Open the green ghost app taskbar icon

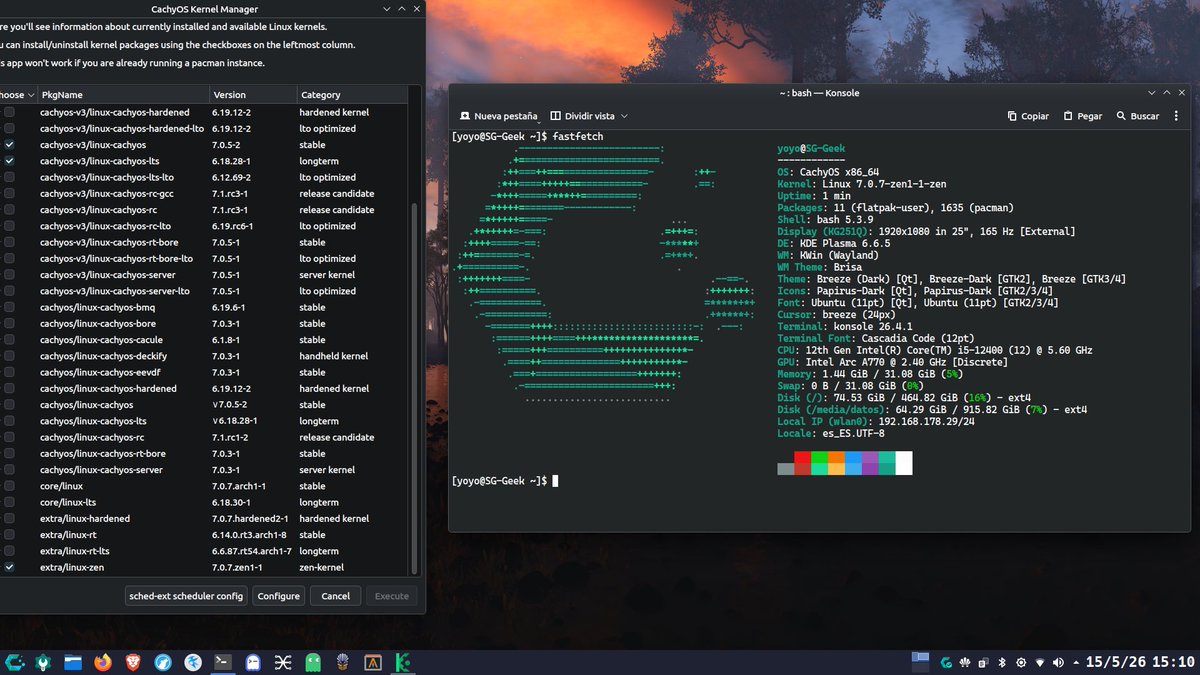coord(313,662)
